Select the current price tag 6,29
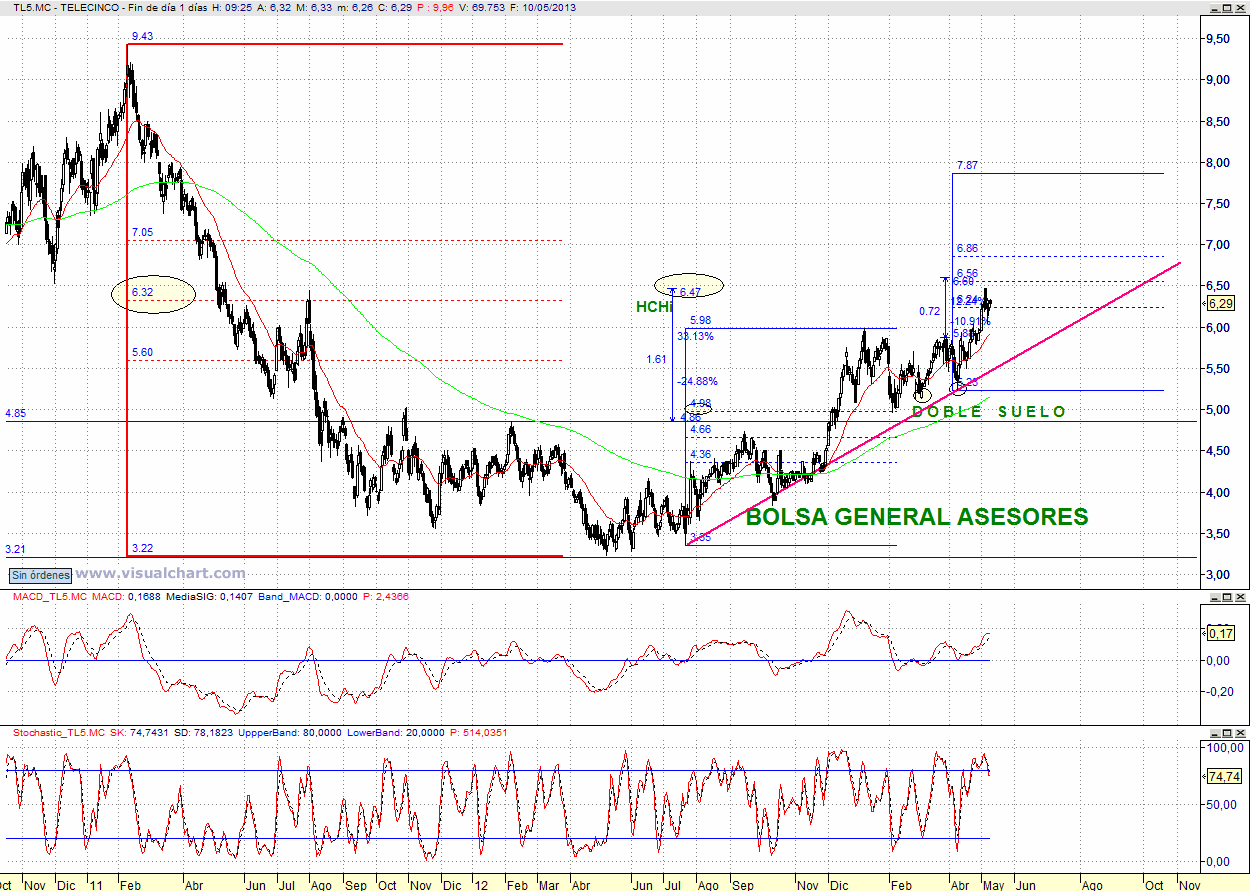This screenshot has height=891, width=1250. 1220,304
